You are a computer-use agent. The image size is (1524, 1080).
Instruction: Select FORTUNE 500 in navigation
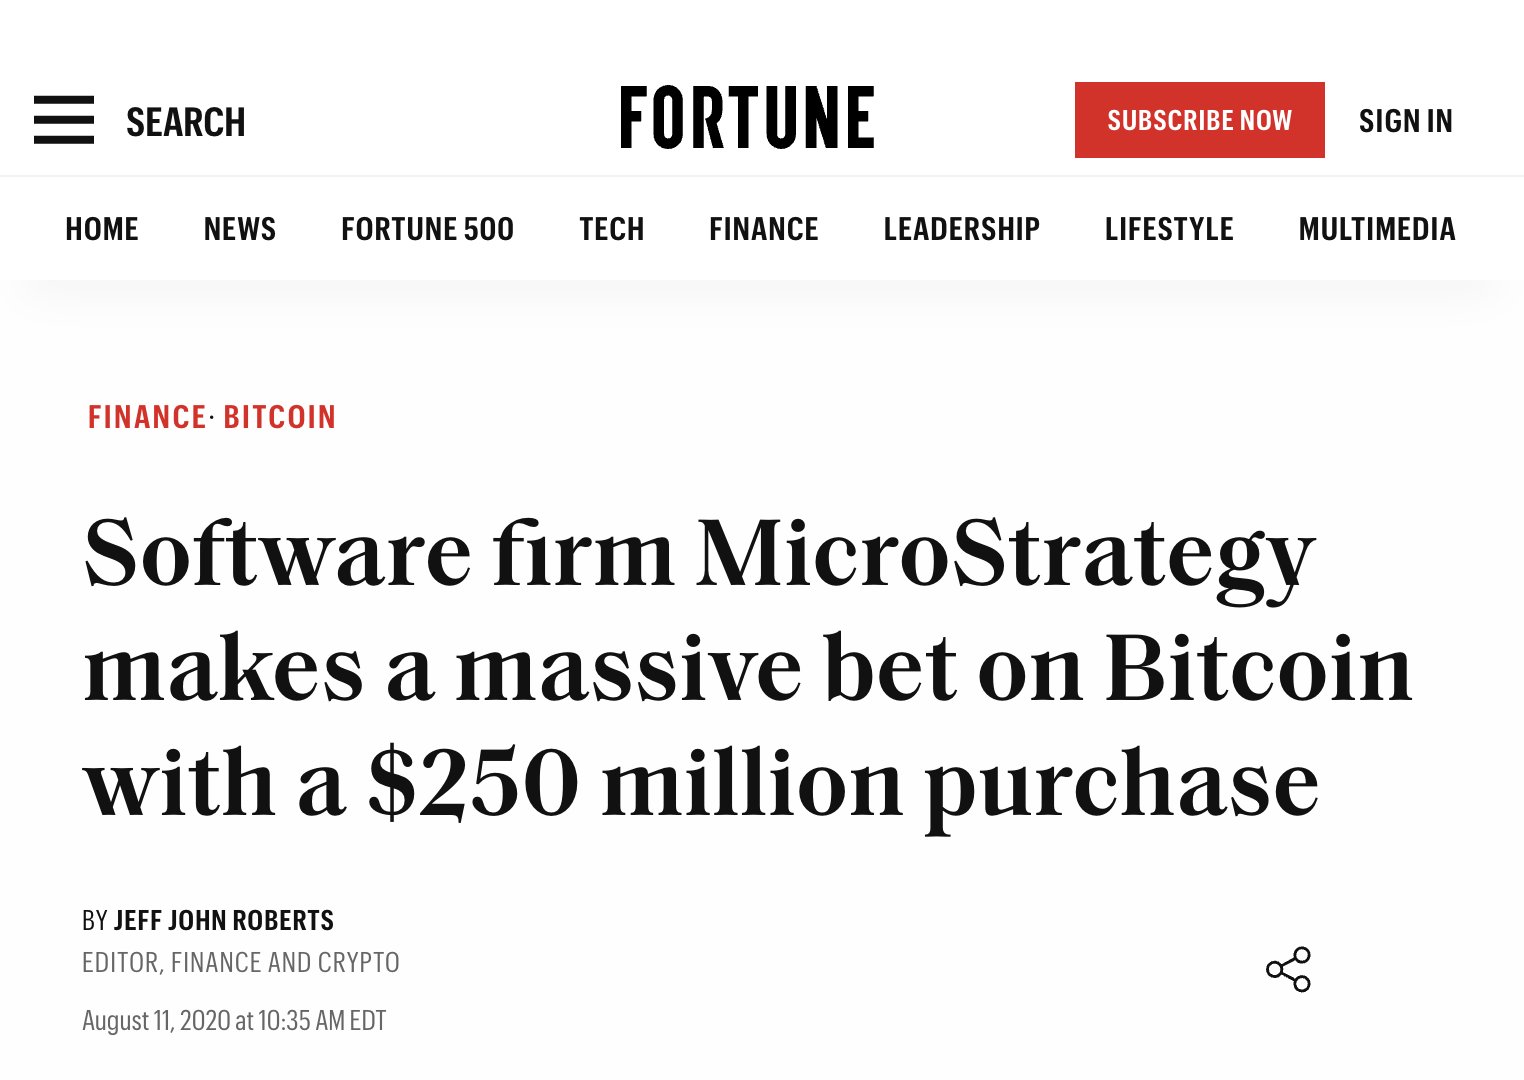[x=427, y=229]
